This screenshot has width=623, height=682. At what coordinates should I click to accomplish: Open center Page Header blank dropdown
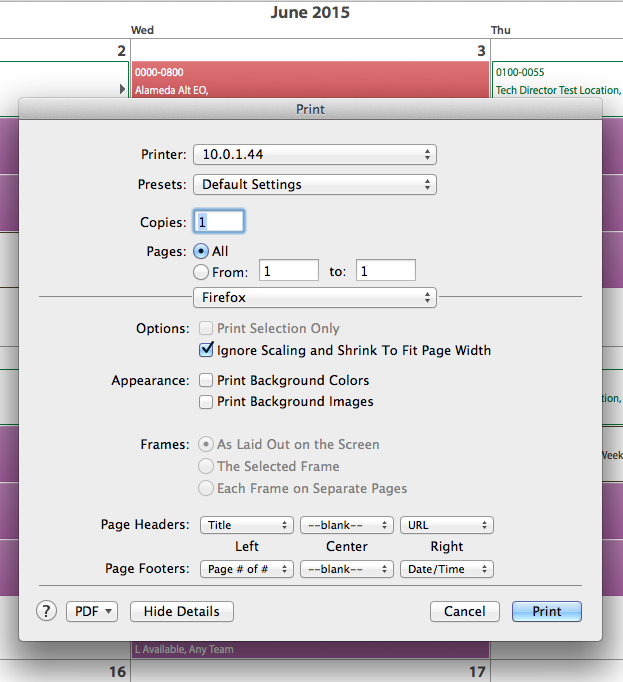pos(347,525)
